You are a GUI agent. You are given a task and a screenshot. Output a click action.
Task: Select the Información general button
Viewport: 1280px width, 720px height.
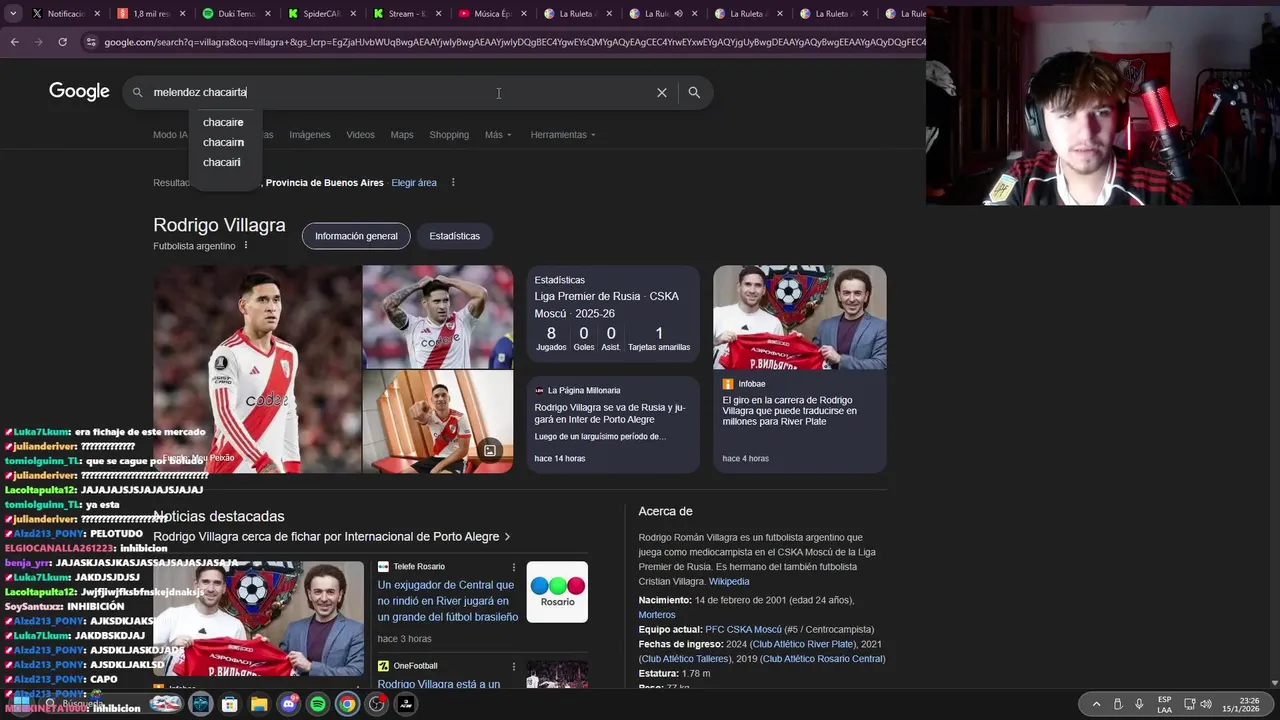(x=356, y=236)
